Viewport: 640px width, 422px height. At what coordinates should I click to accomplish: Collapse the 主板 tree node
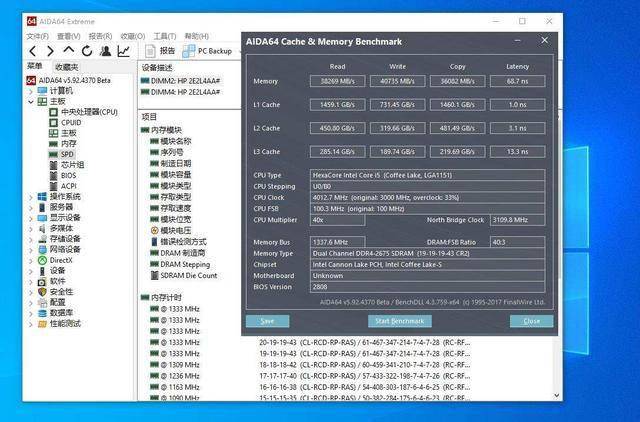click(29, 101)
